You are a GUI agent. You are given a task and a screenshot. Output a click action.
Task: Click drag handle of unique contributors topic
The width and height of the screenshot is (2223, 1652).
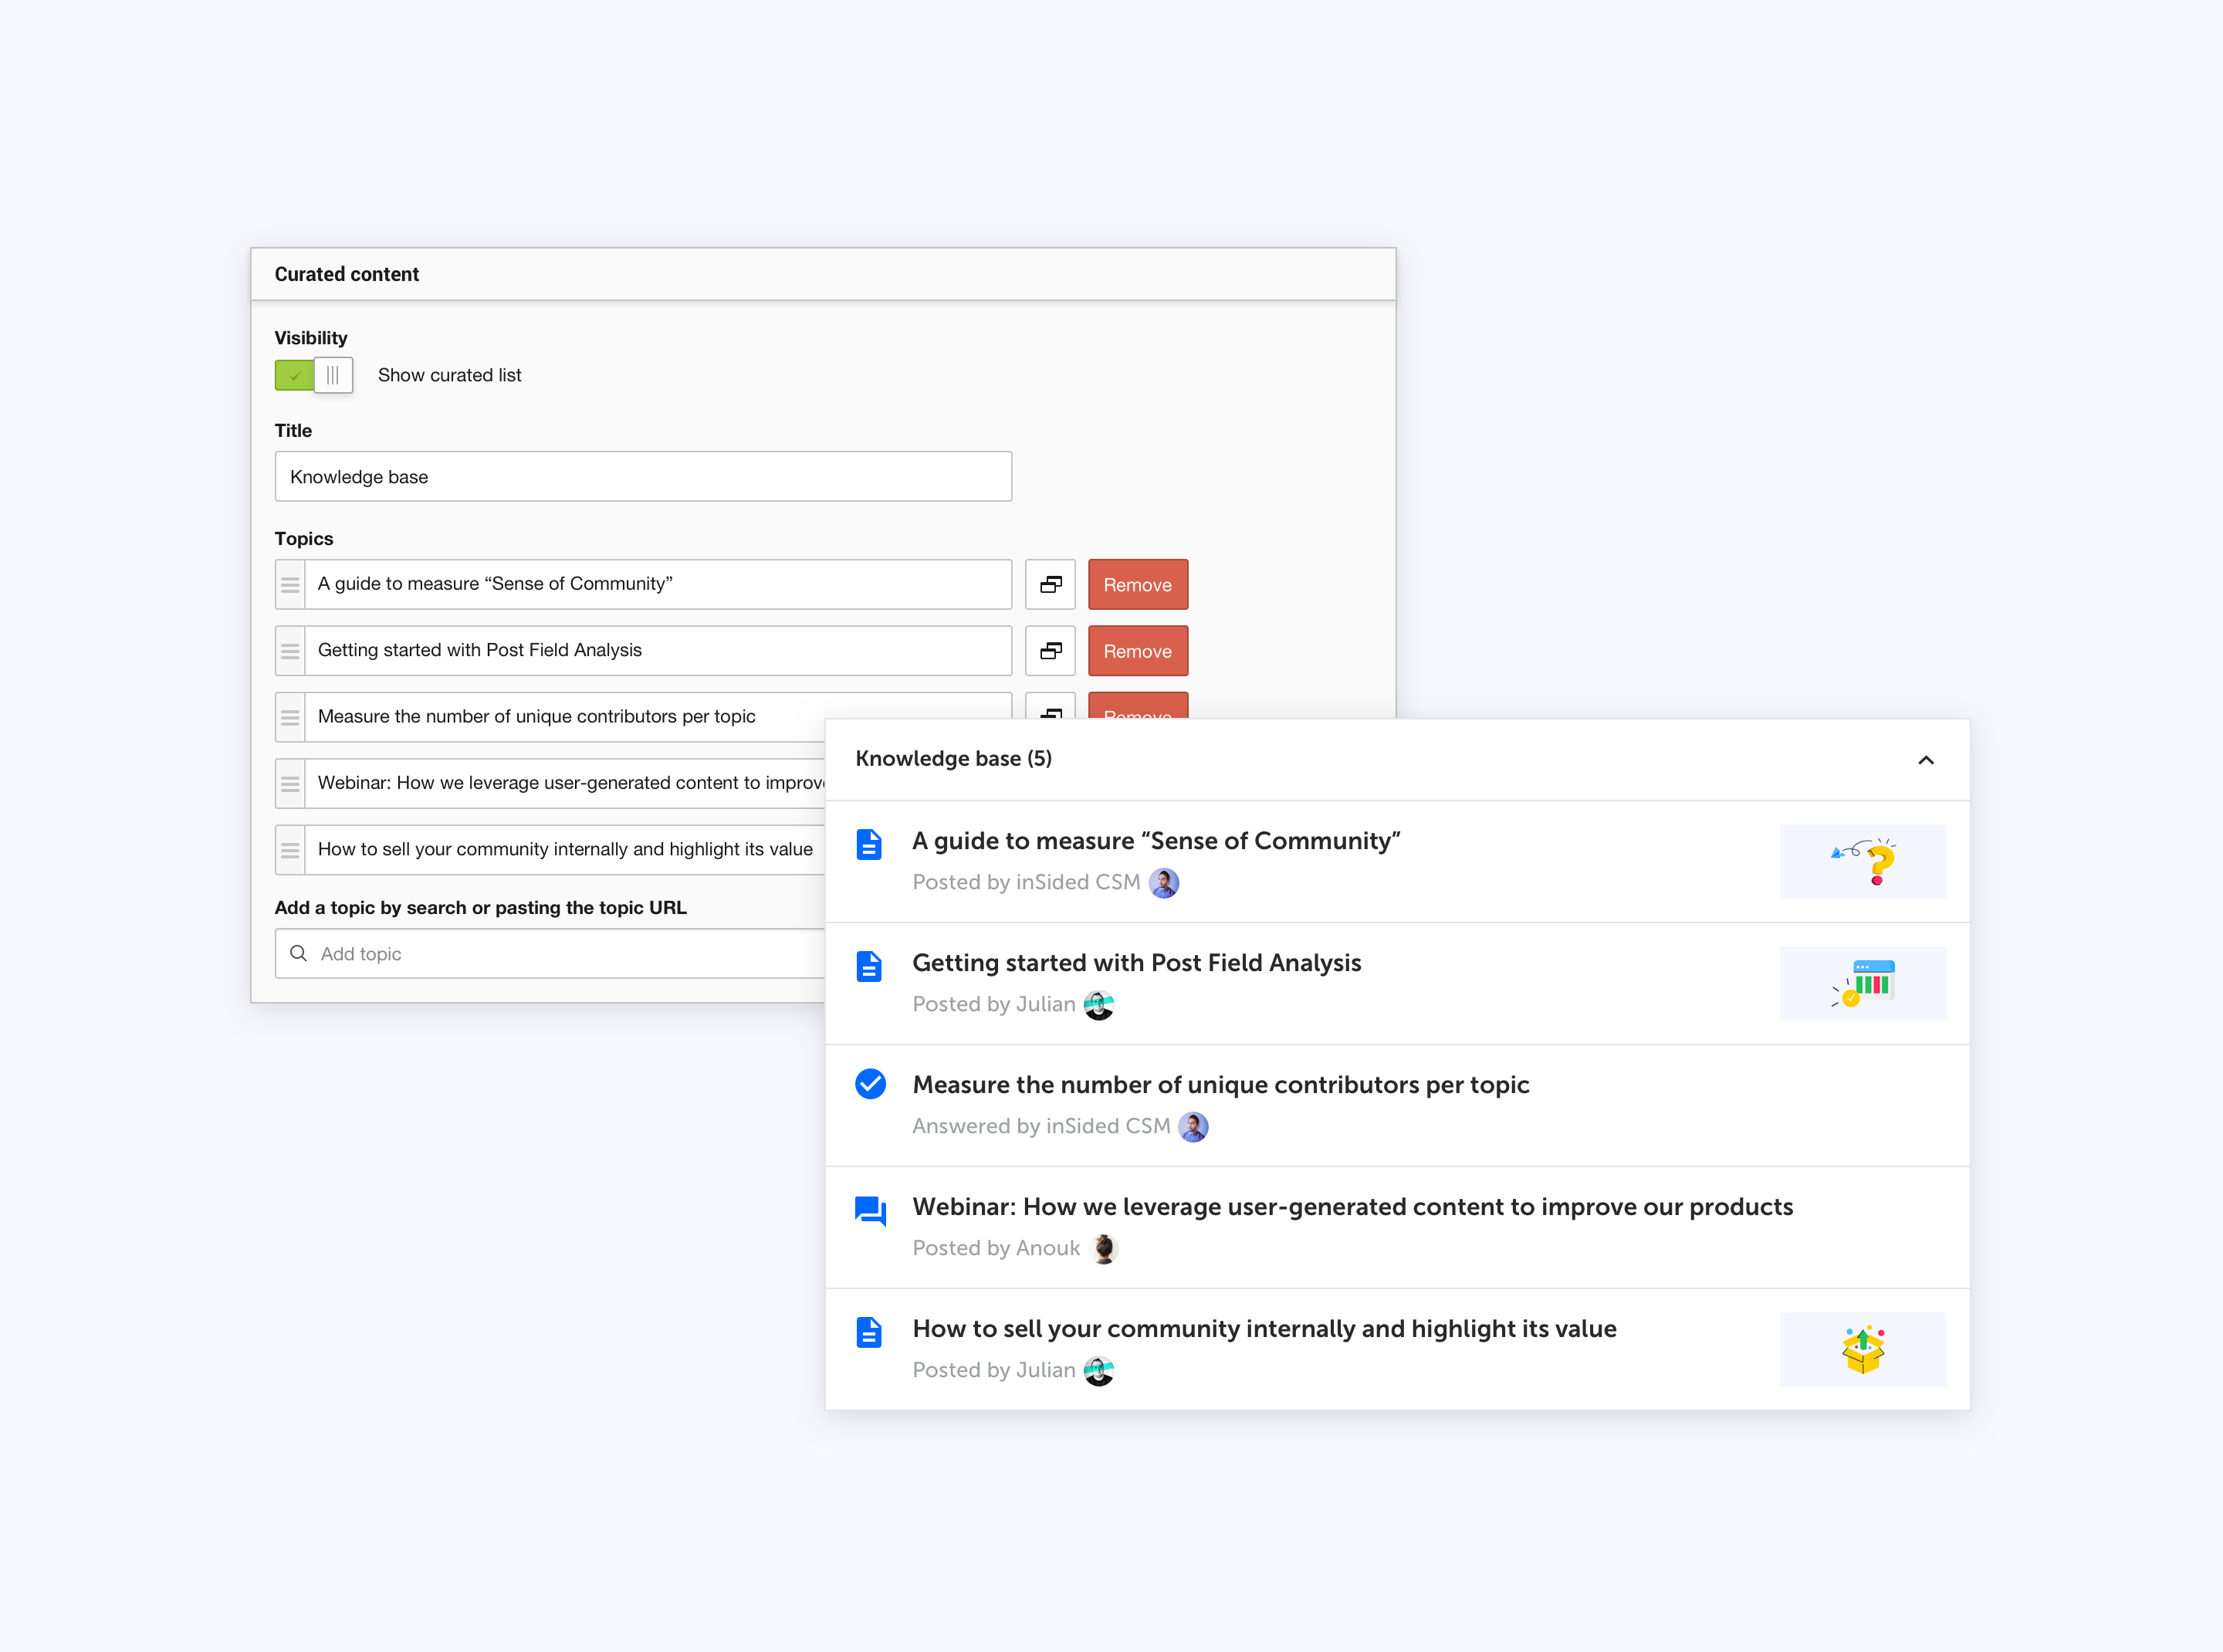tap(290, 717)
